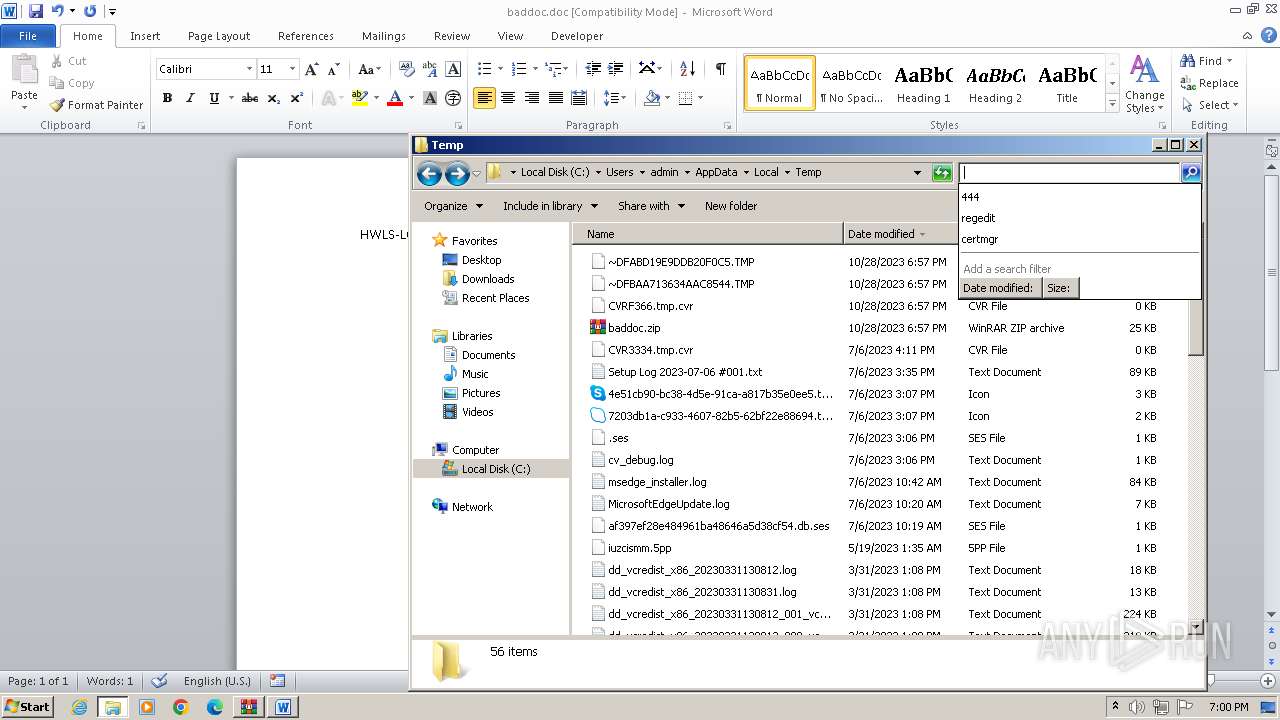Select Center alignment
The image size is (1280, 720).
point(508,98)
